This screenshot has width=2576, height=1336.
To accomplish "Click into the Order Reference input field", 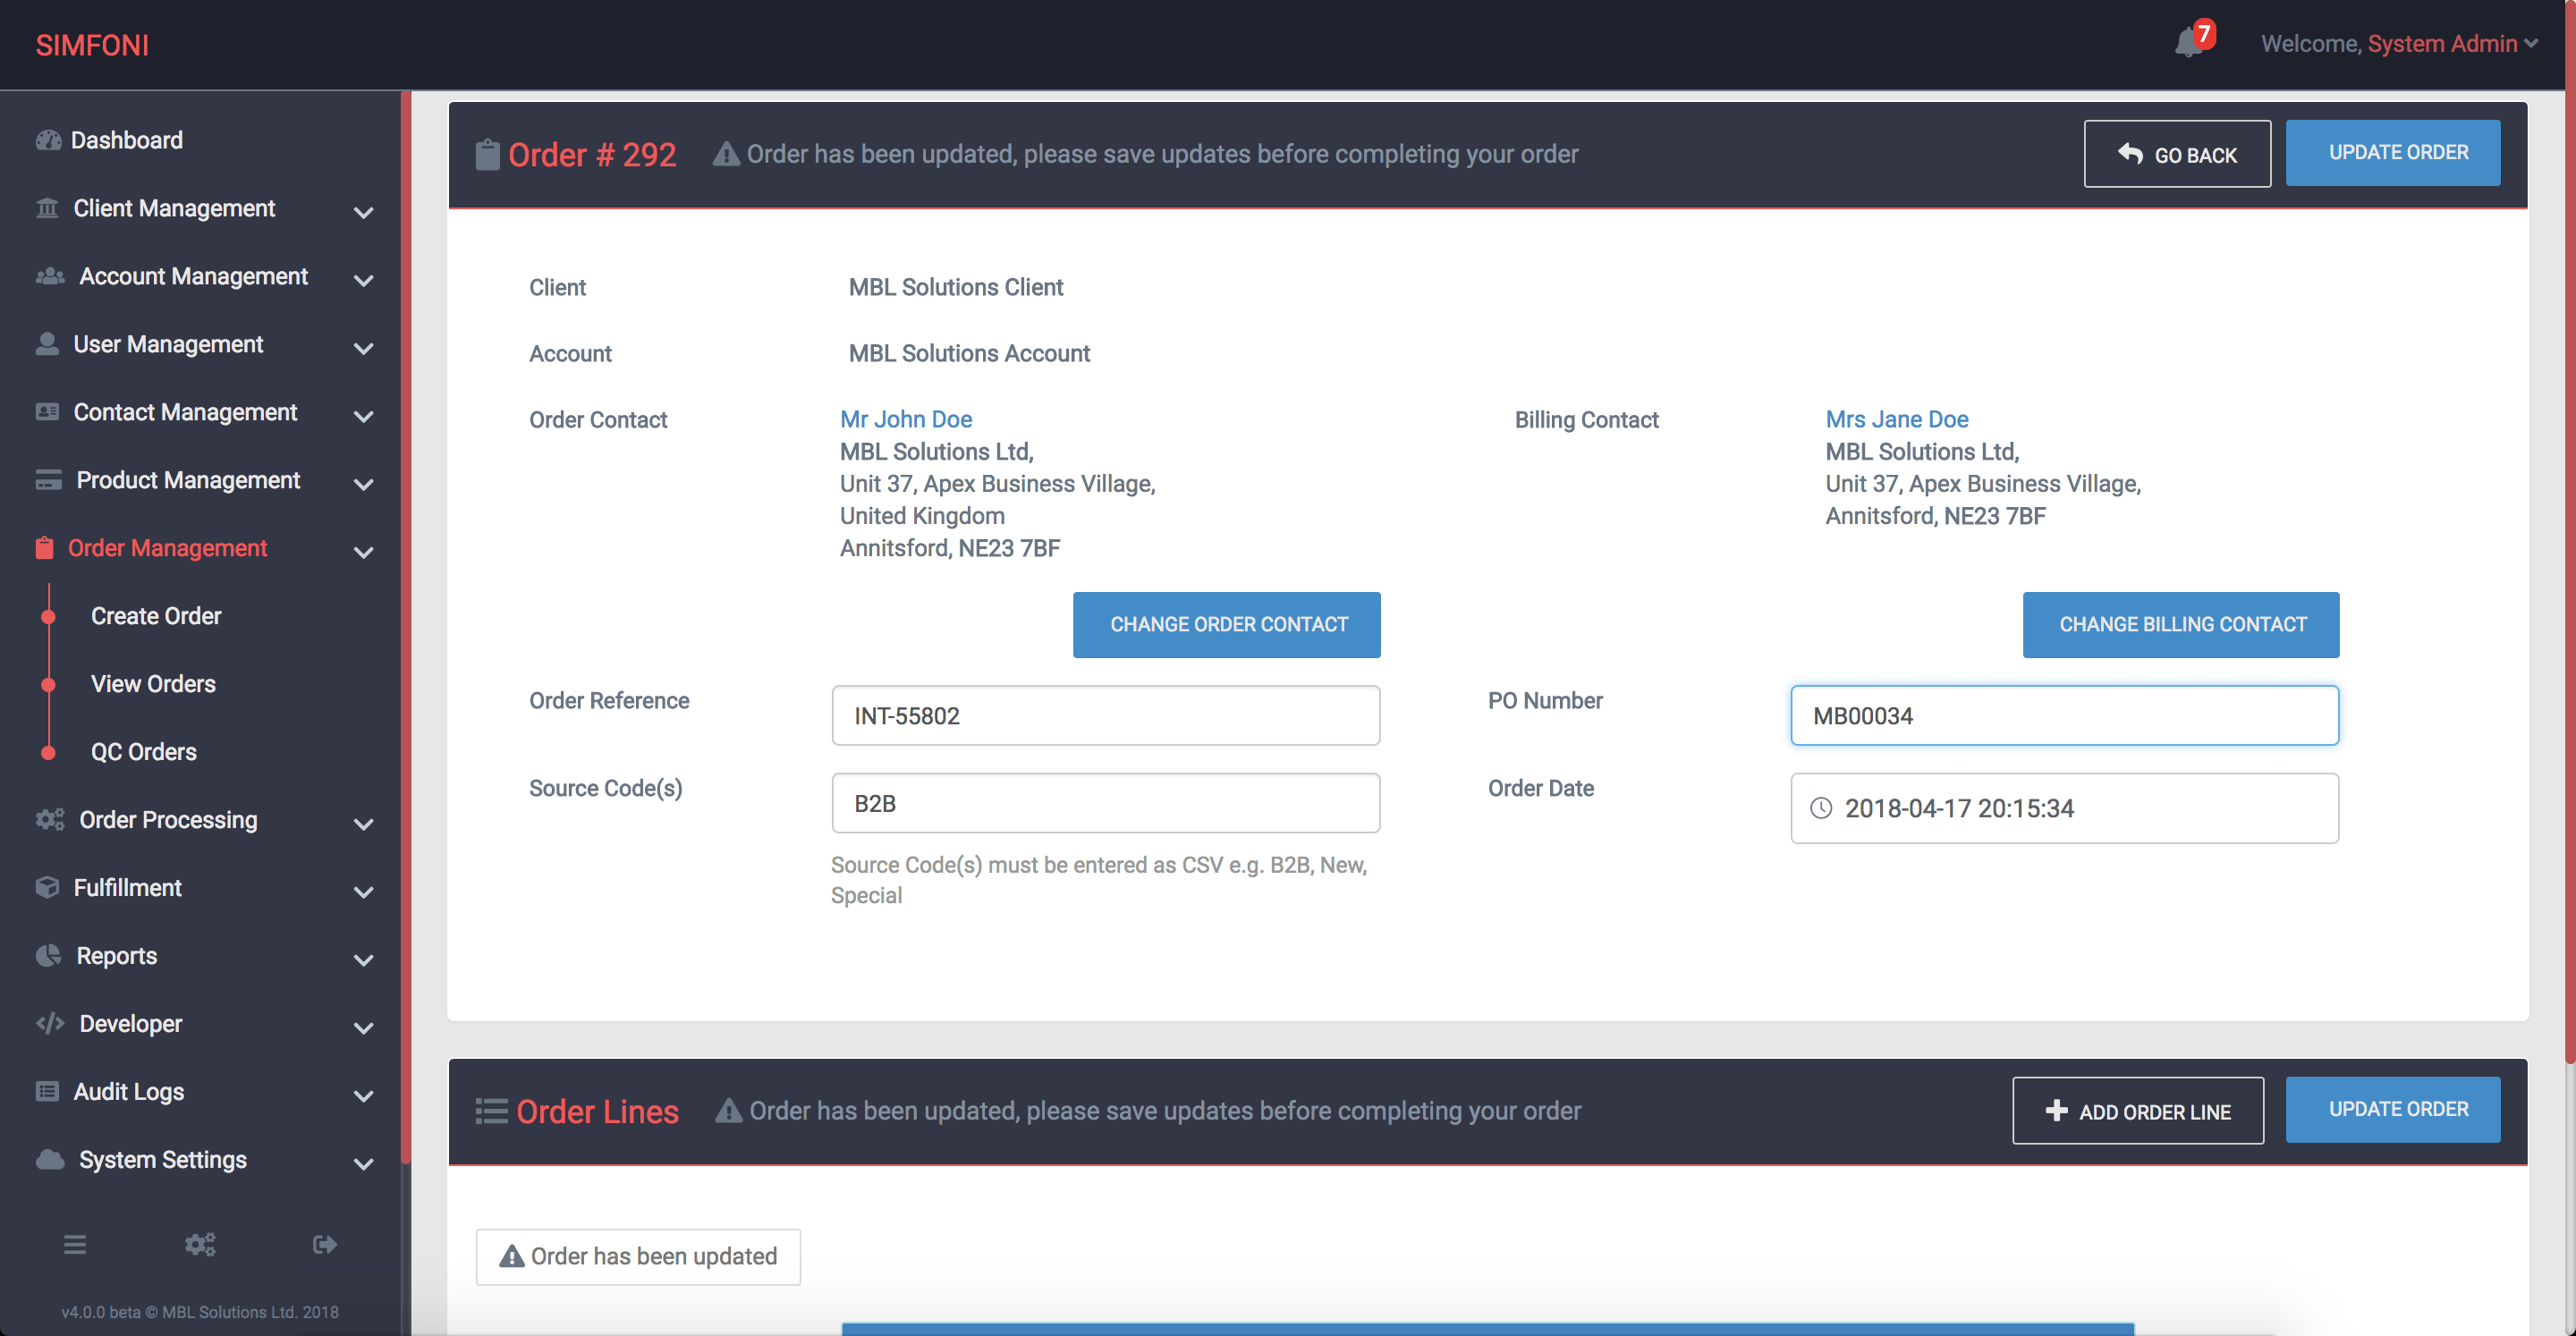I will coord(1105,716).
